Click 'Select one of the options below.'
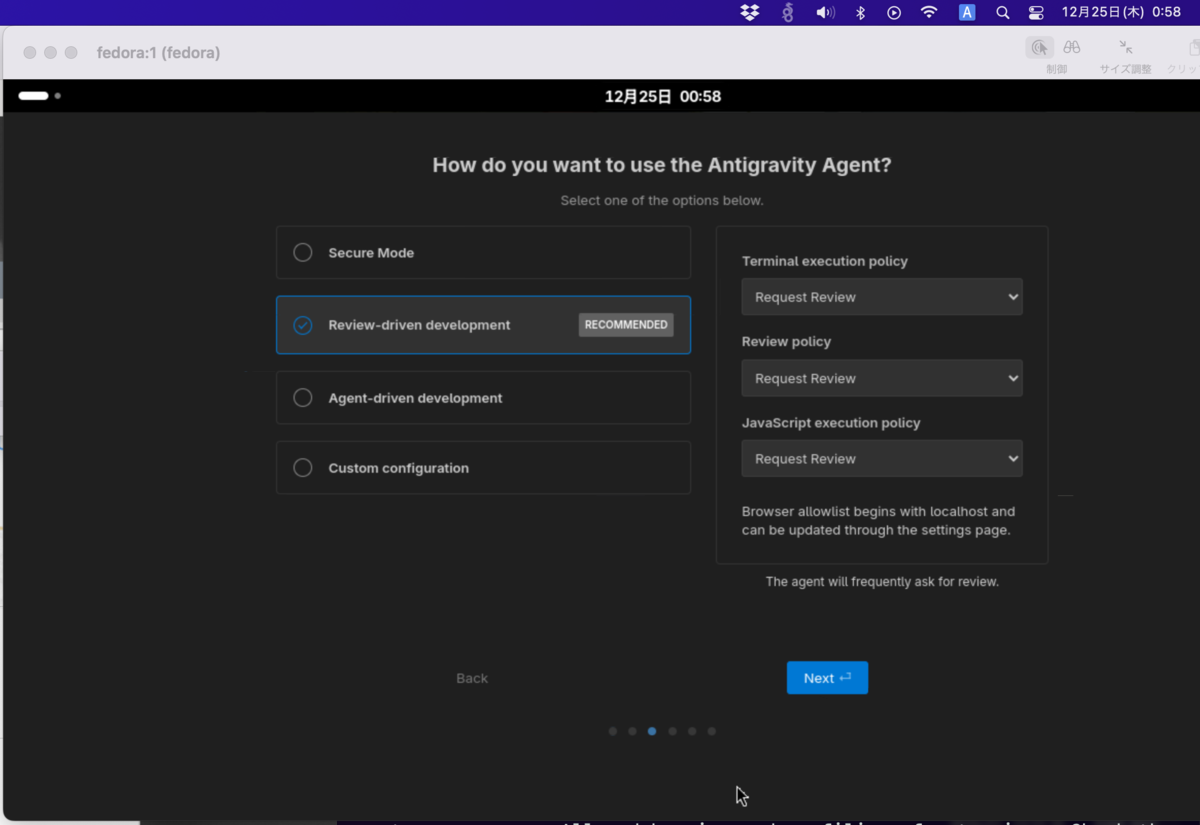 pos(662,200)
